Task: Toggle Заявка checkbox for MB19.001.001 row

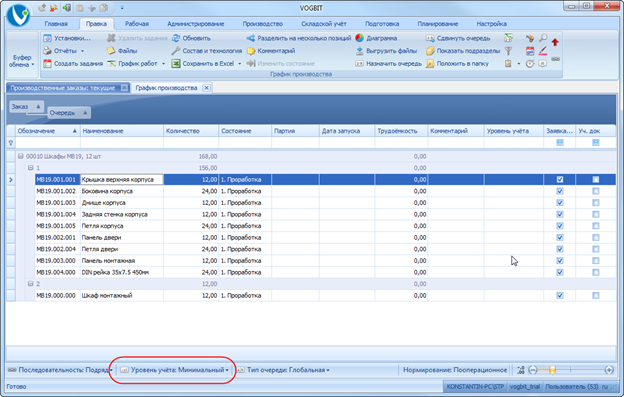Action: (560, 179)
